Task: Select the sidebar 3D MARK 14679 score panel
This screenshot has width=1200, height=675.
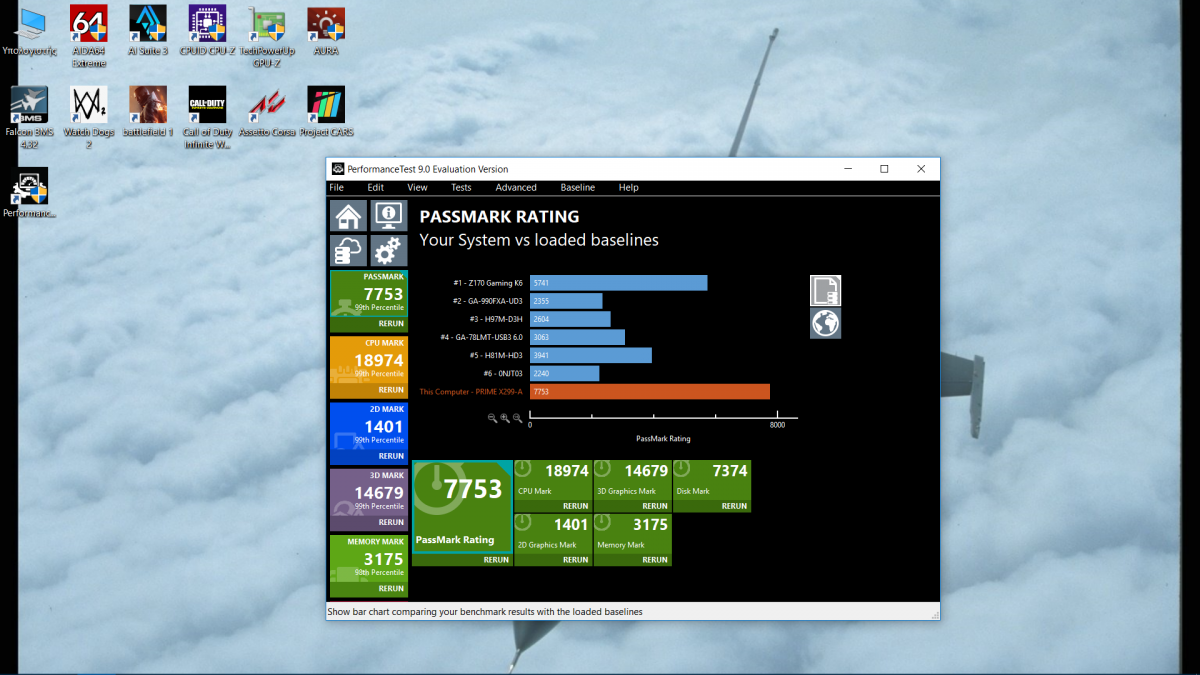Action: 368,492
